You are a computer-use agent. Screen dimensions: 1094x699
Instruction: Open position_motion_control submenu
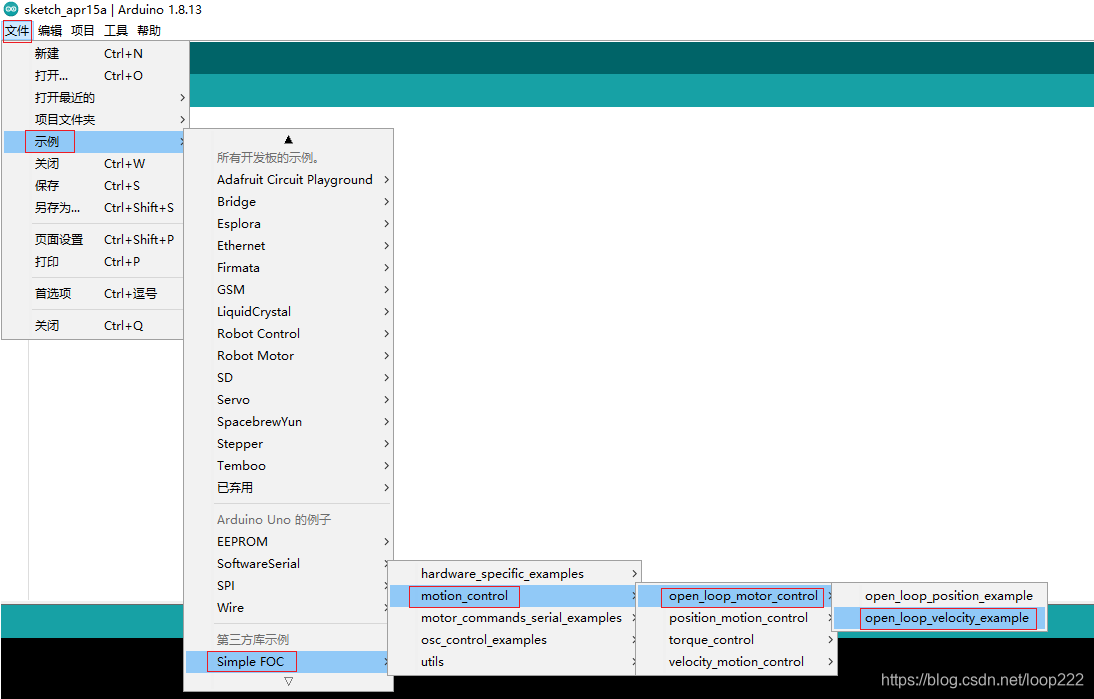point(737,617)
